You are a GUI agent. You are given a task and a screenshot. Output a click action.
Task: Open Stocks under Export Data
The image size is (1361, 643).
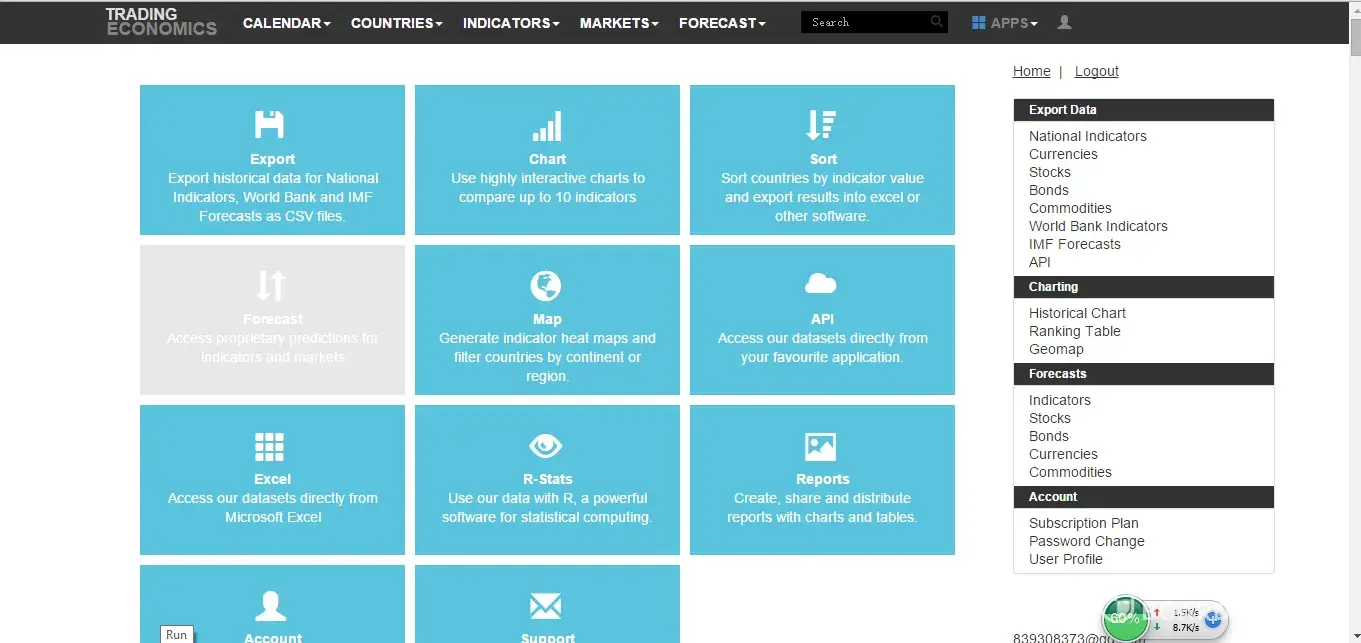pos(1050,172)
